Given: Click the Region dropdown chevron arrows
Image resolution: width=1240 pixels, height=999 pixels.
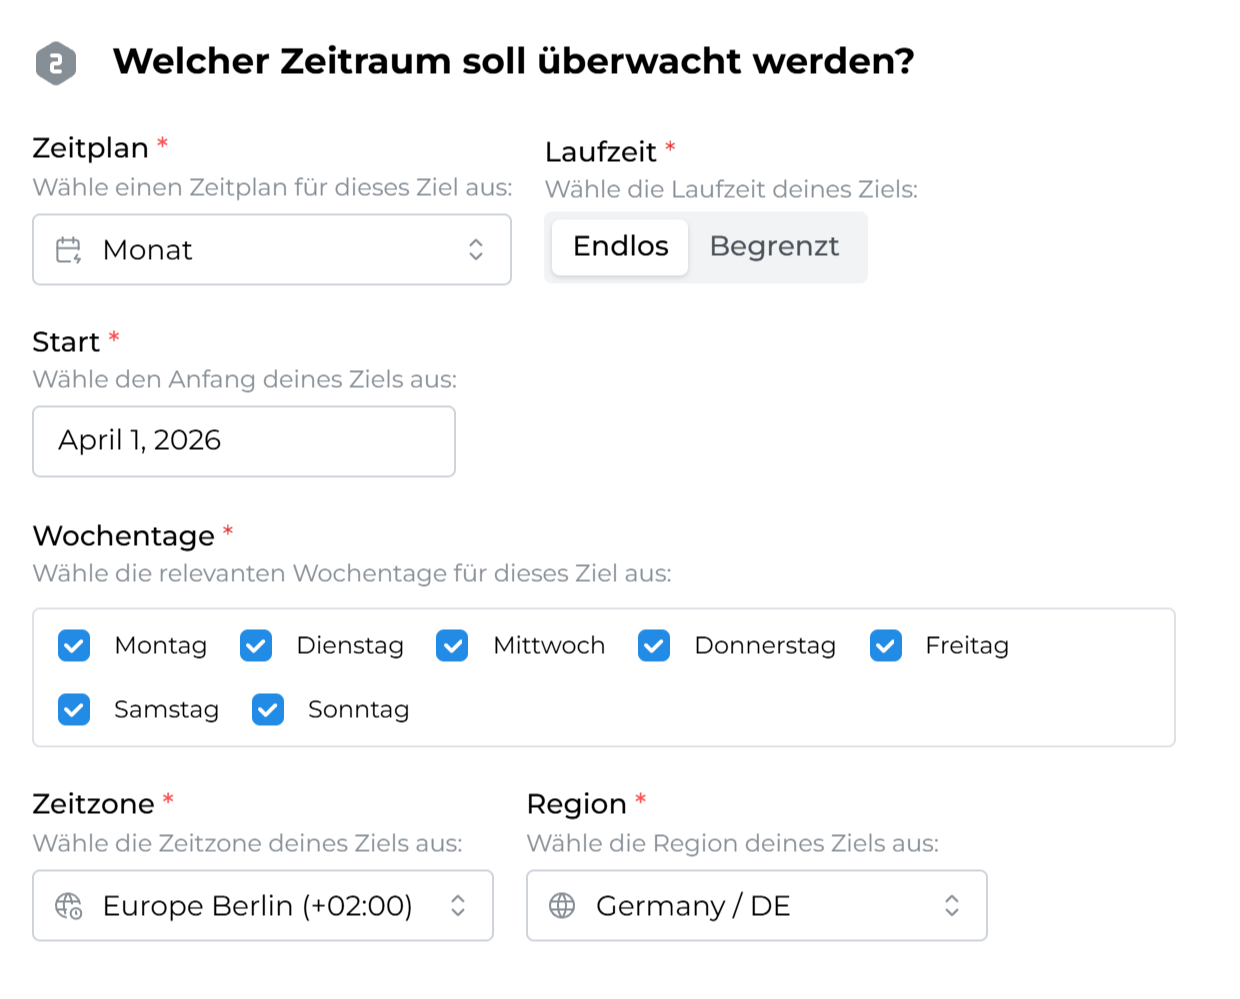Looking at the screenshot, I should pos(952,906).
